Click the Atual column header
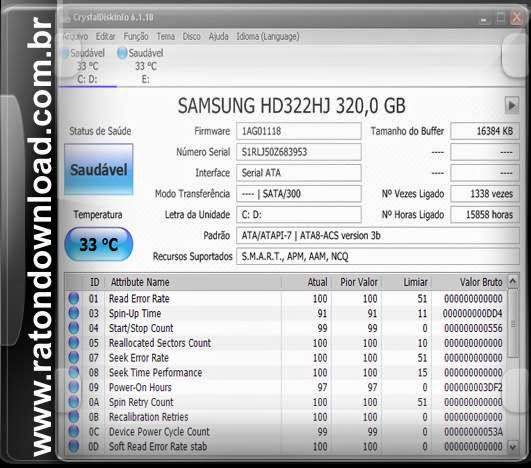This screenshot has height=468, width=531. tap(306, 282)
